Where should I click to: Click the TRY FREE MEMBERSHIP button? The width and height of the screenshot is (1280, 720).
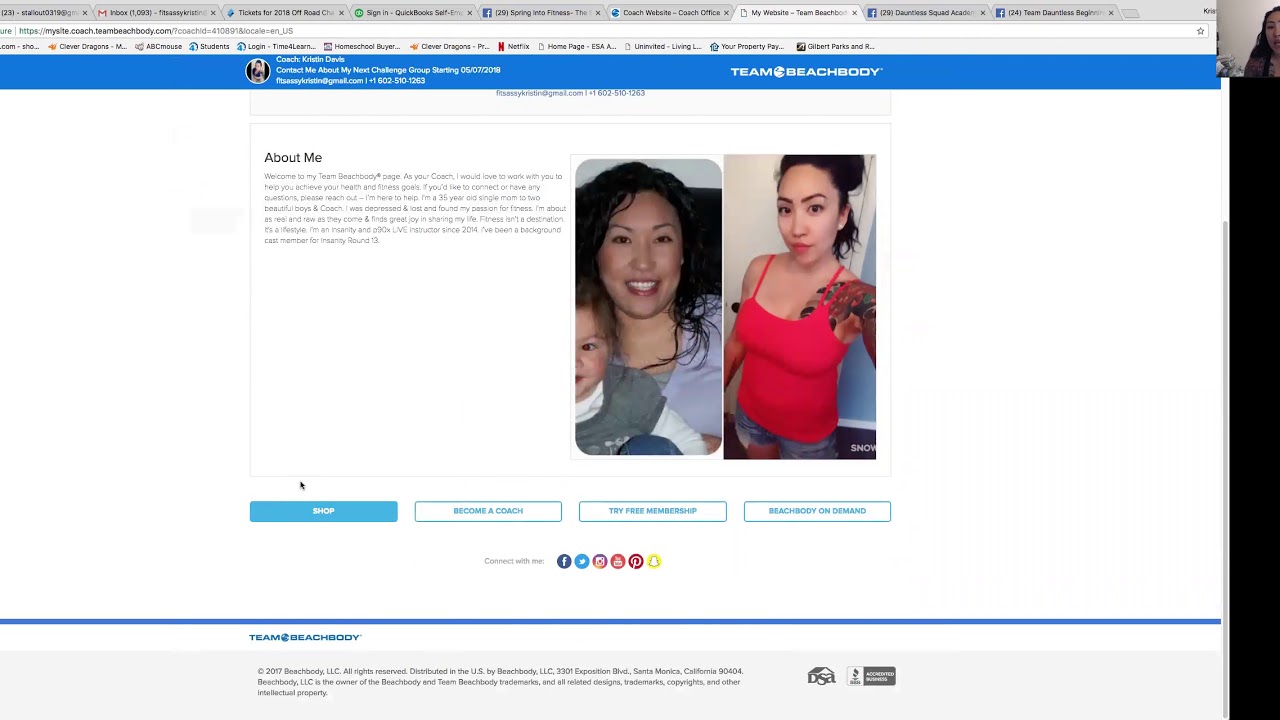(x=652, y=511)
